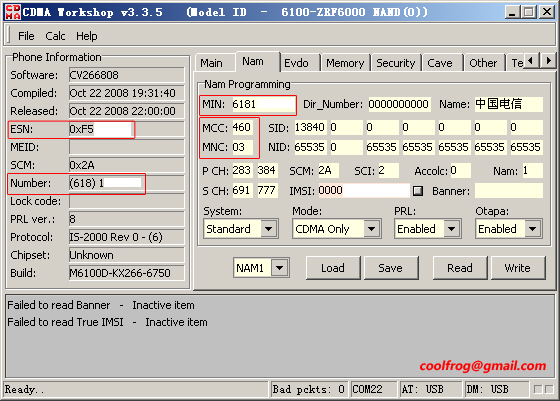The height and width of the screenshot is (401, 560).
Task: Click the Number field showing (618)
Action: (127, 183)
